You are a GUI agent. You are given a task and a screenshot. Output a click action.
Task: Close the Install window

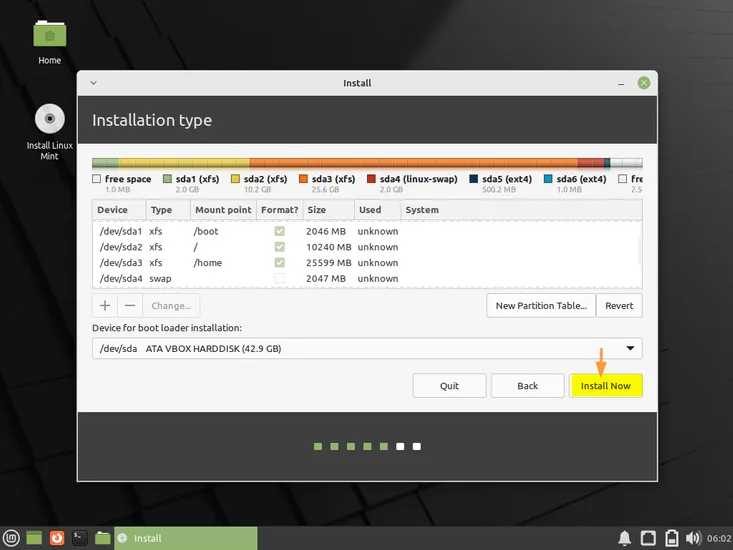[644, 83]
